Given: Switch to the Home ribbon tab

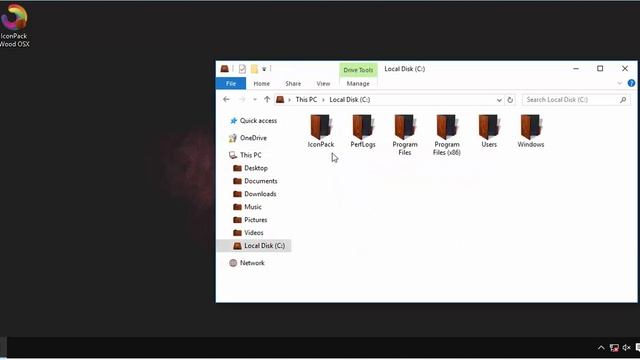Looking at the screenshot, I should pos(262,83).
